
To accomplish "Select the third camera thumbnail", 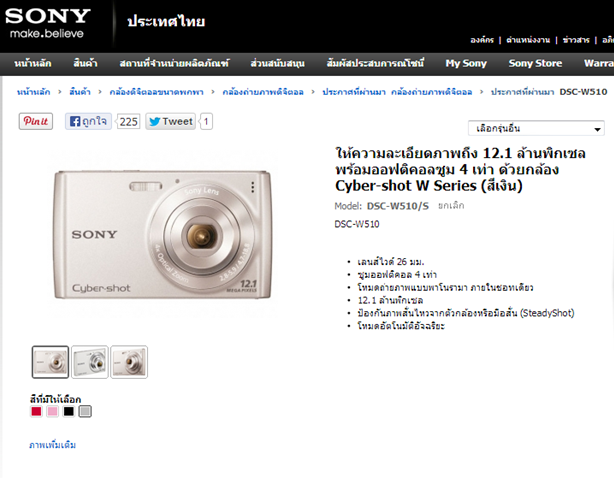I will click(129, 362).
